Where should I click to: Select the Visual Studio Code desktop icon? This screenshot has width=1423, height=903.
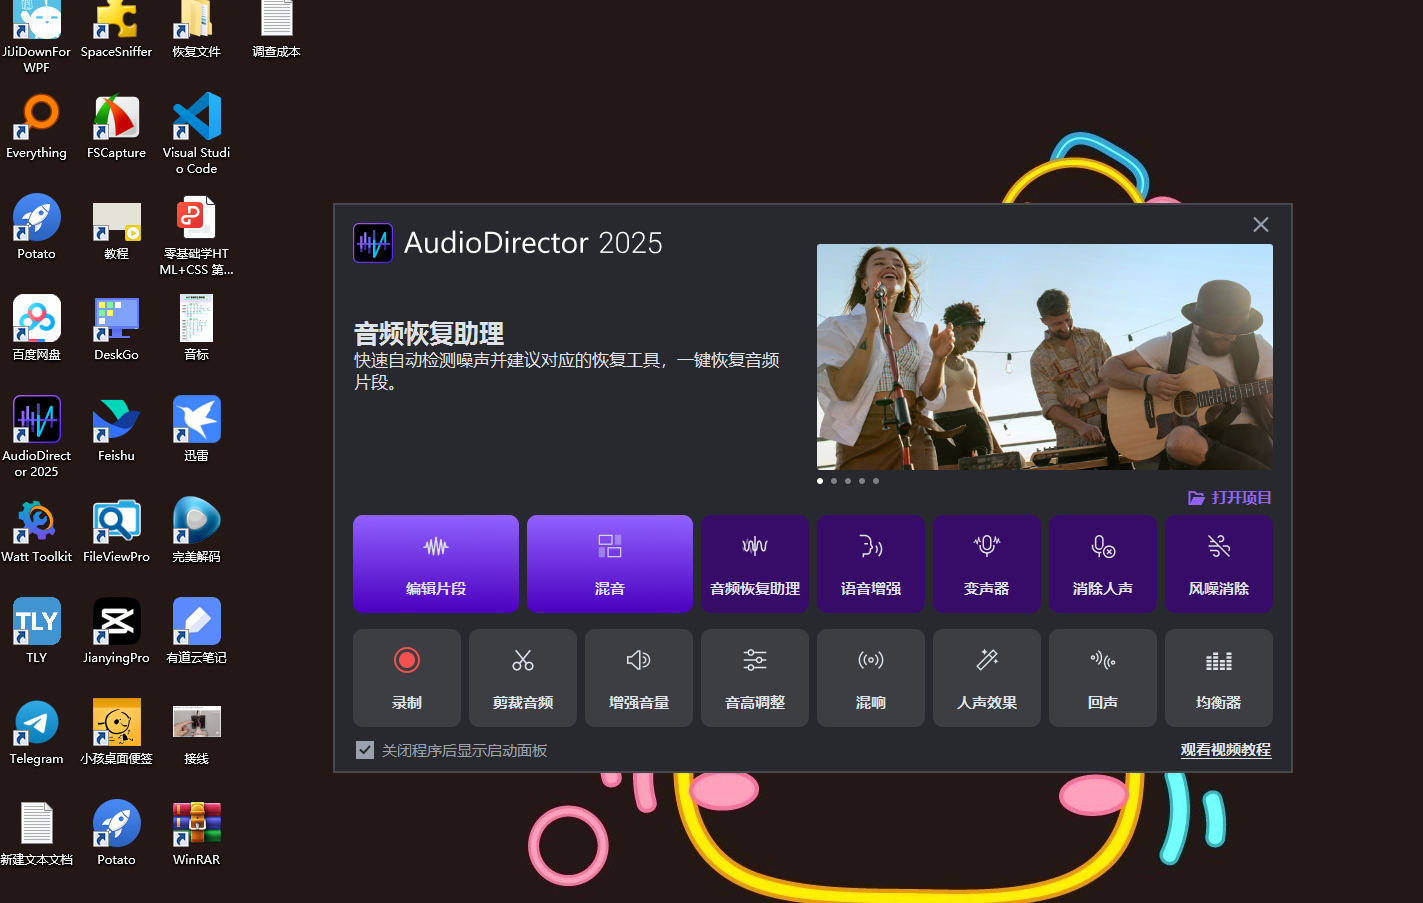(x=197, y=133)
